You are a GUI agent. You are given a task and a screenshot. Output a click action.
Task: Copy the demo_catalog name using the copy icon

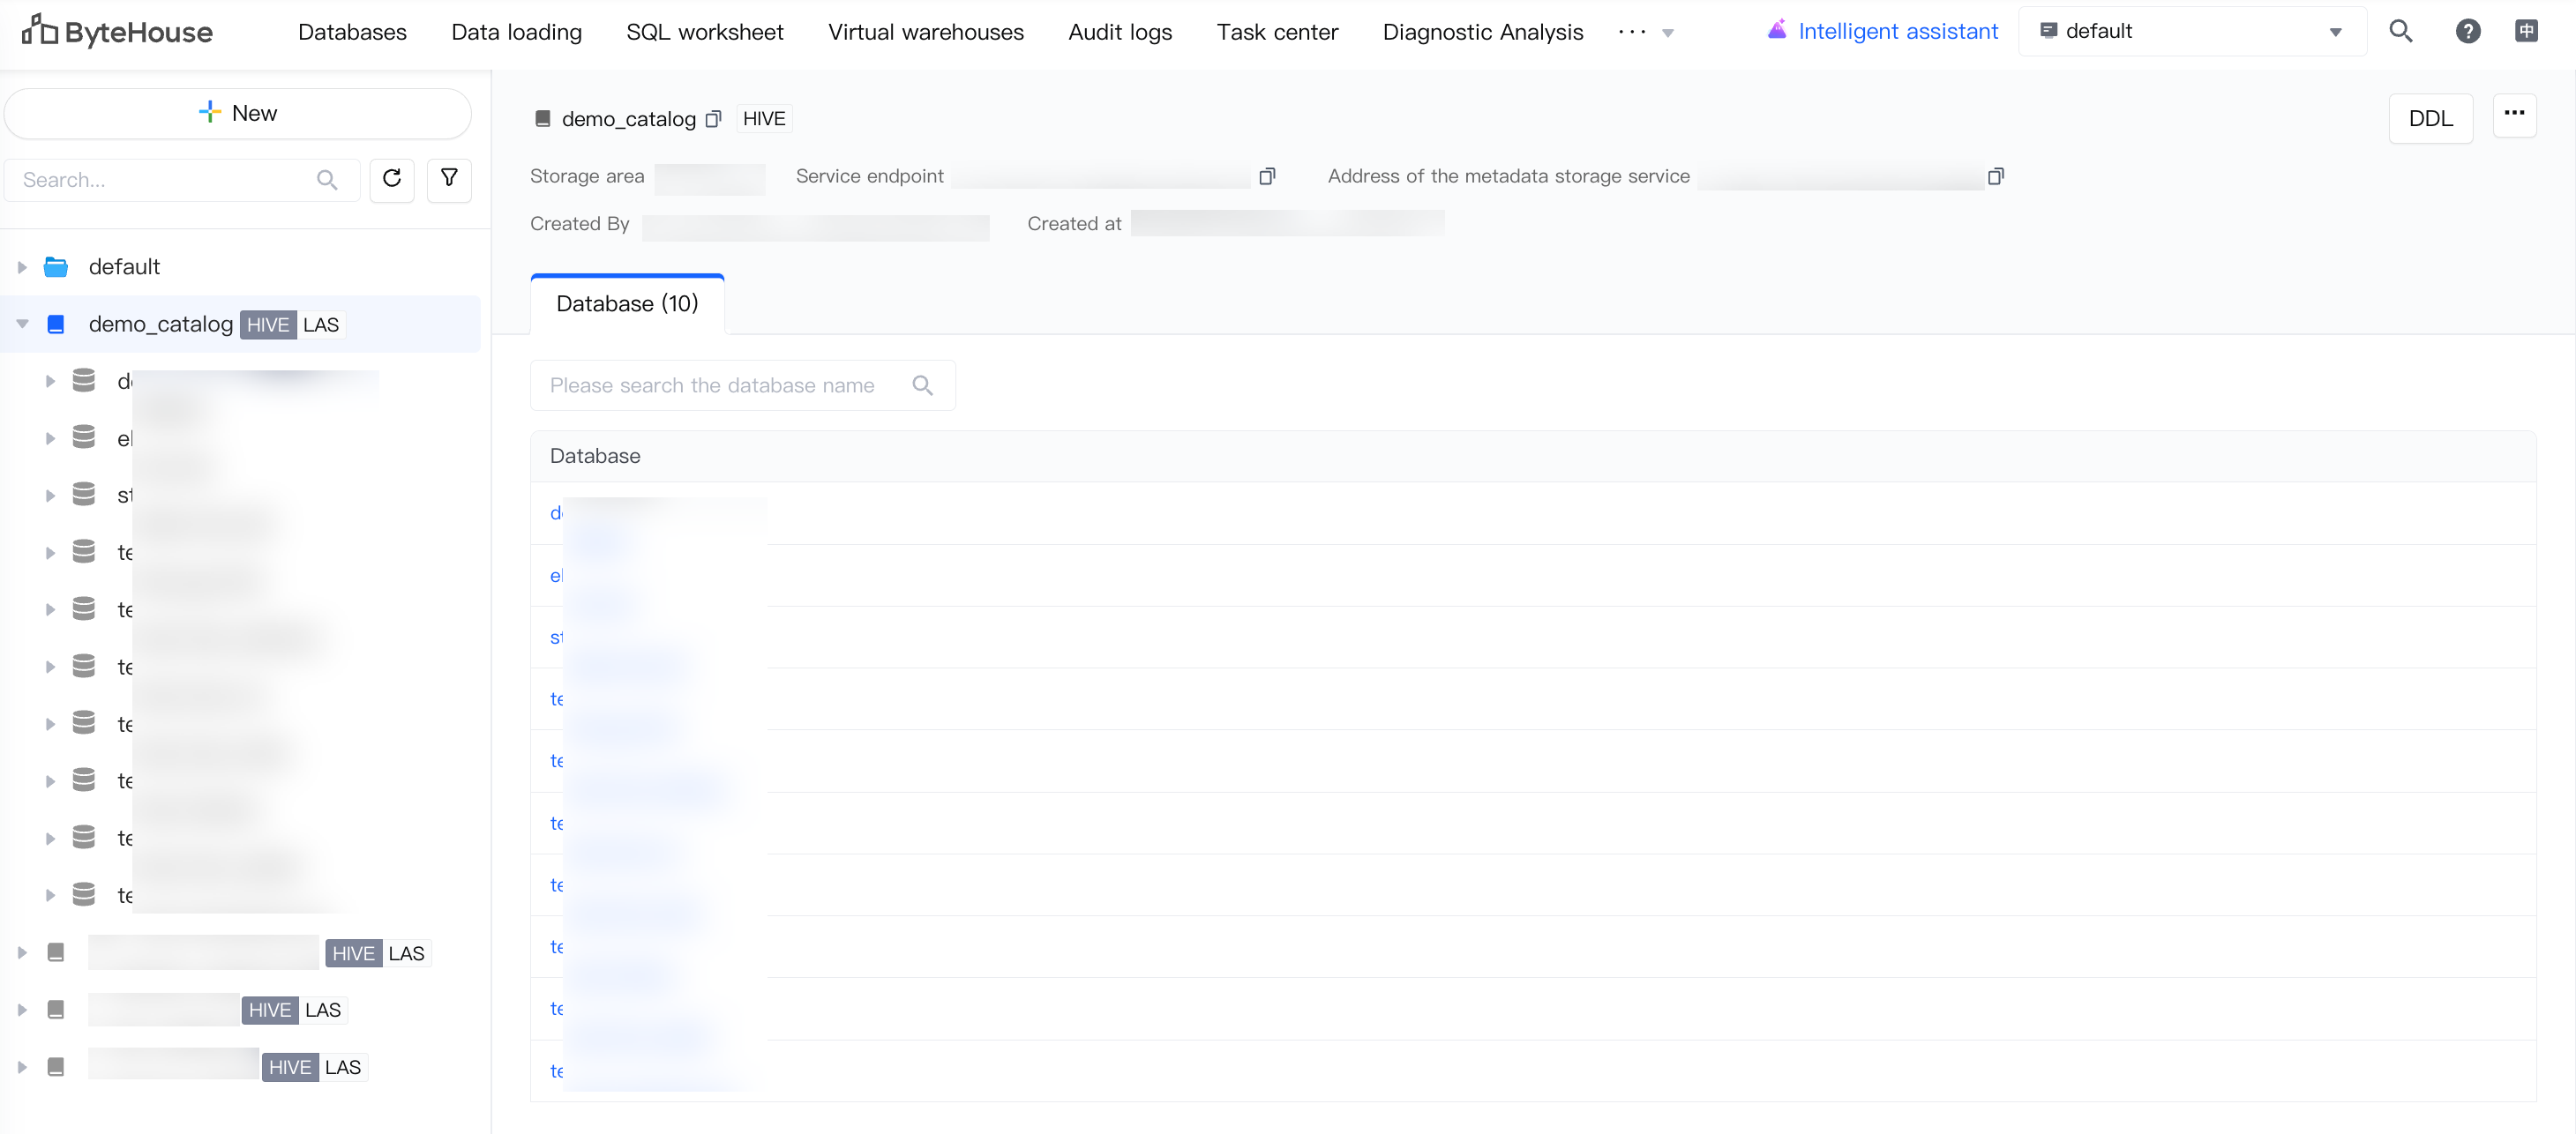coord(713,119)
